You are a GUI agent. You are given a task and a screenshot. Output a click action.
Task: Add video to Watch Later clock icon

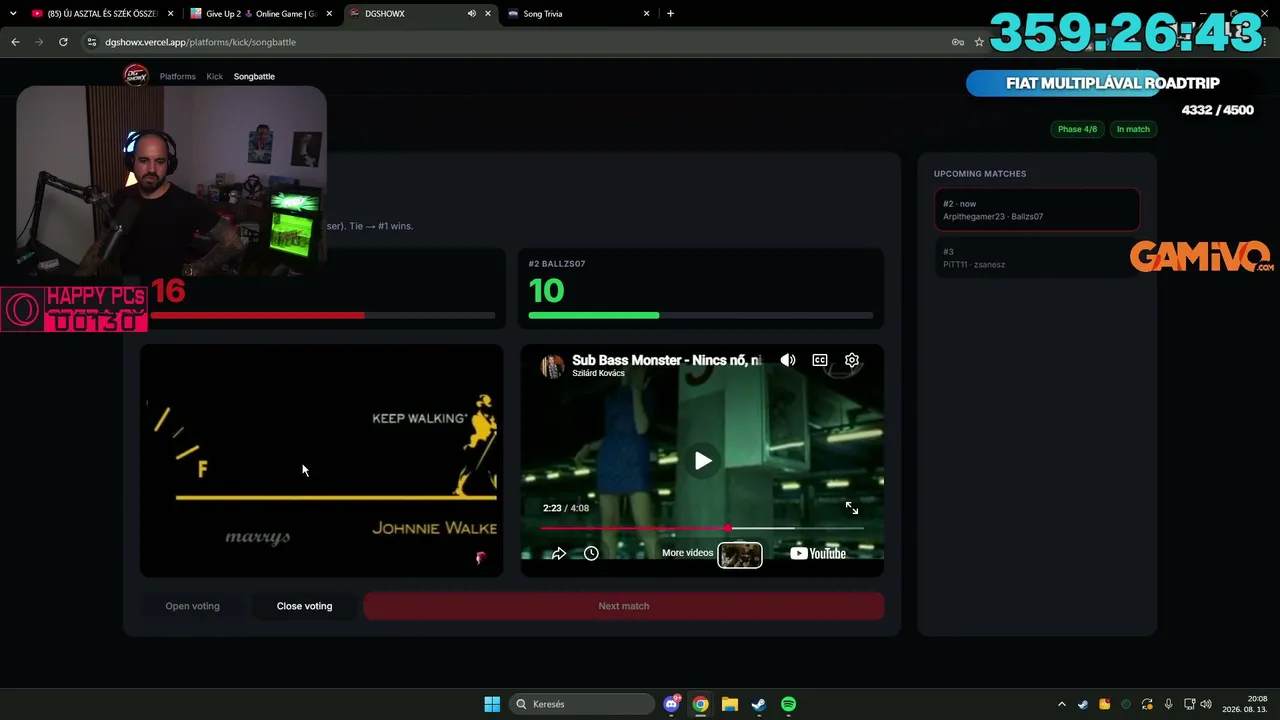(591, 553)
